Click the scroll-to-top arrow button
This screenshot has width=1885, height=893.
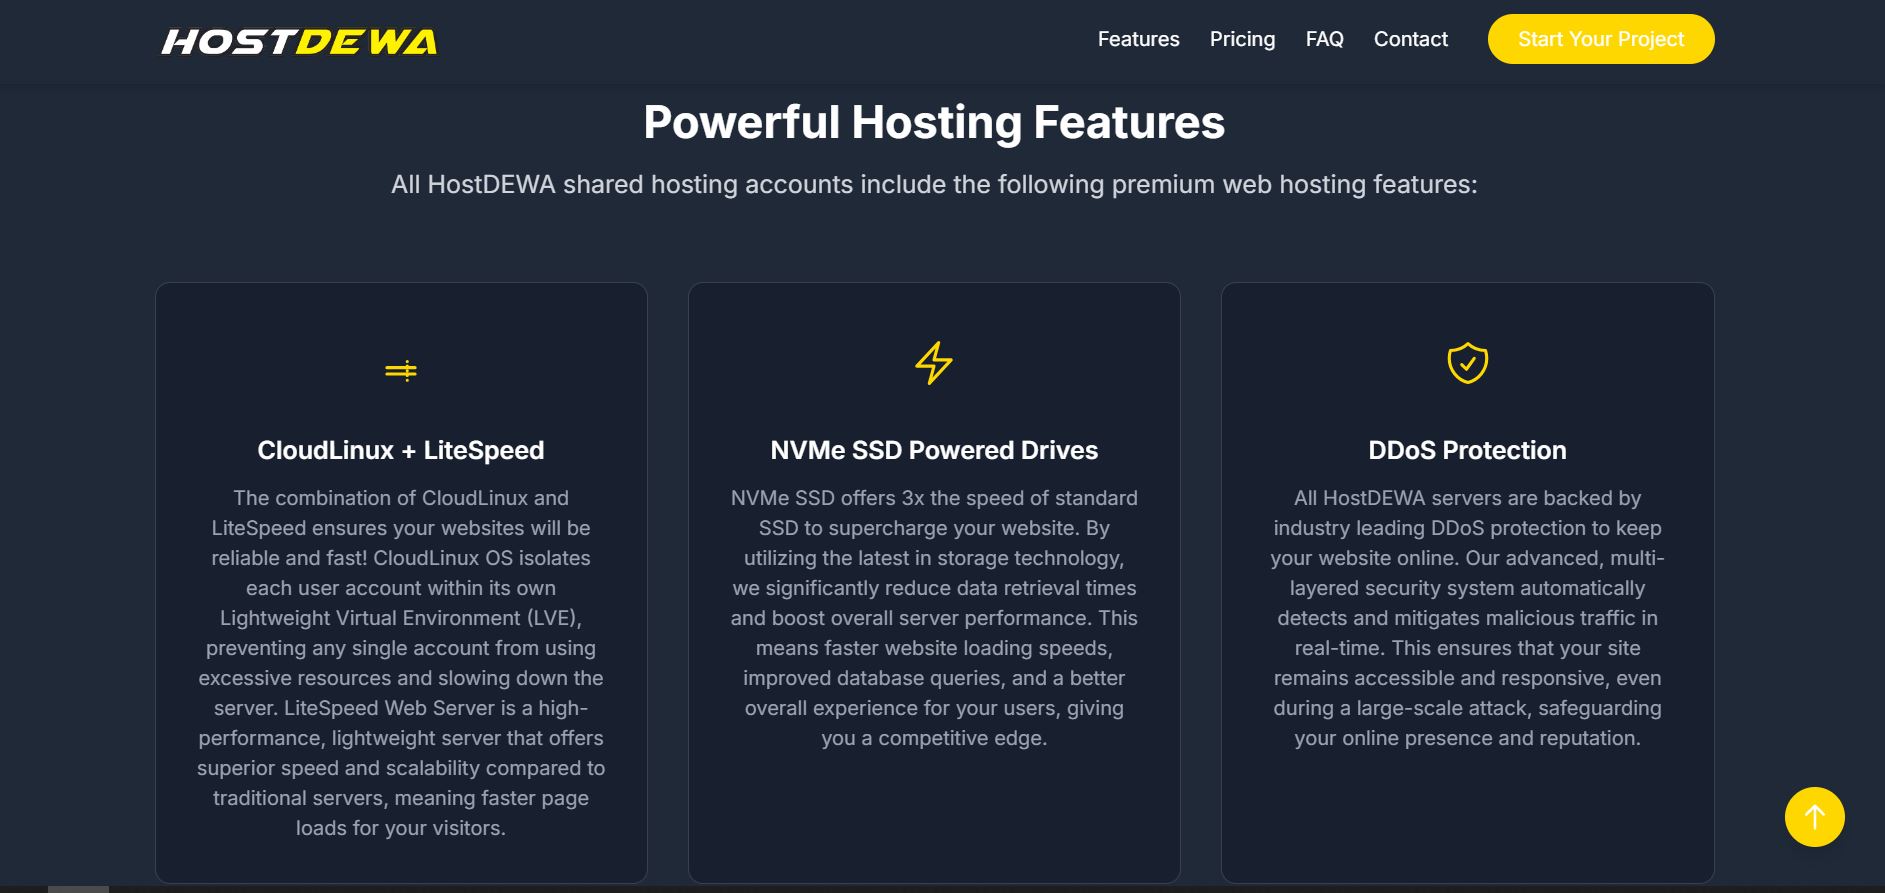[1814, 817]
